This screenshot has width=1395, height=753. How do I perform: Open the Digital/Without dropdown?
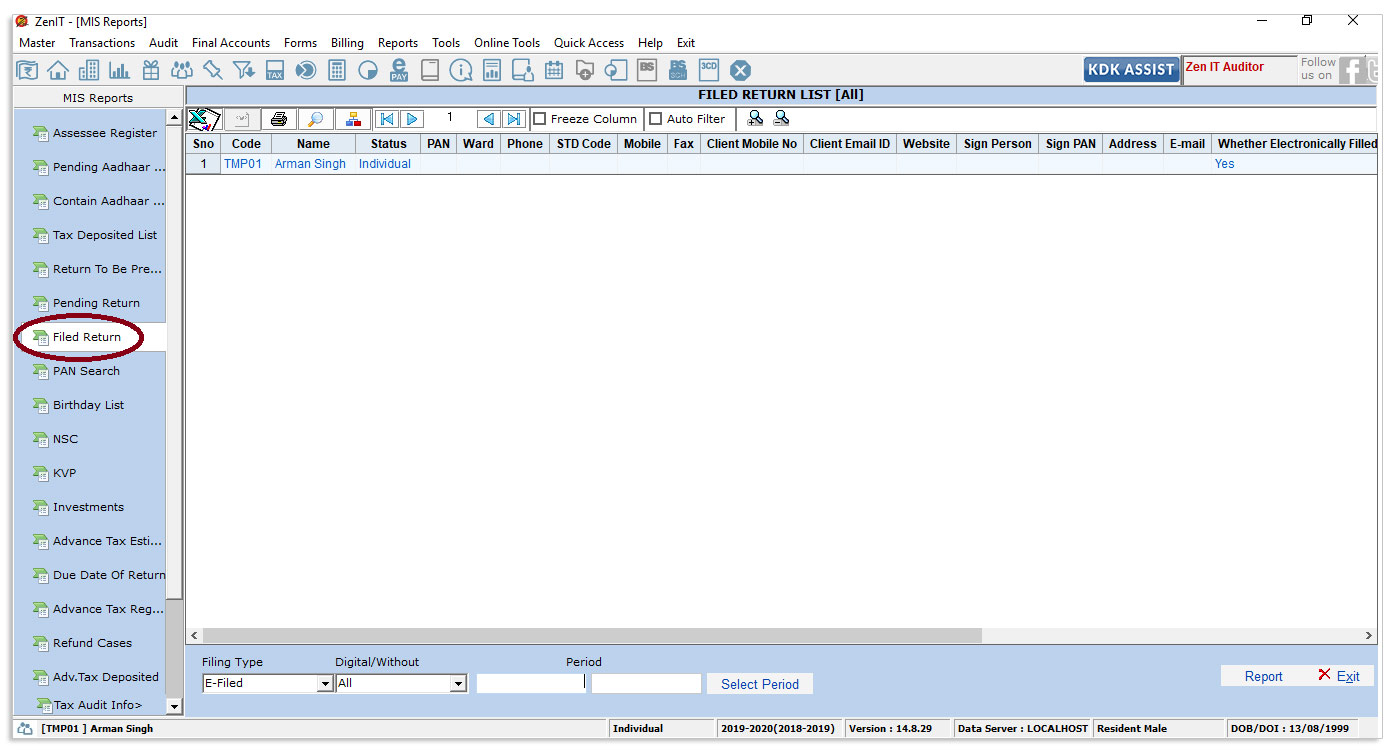[458, 684]
